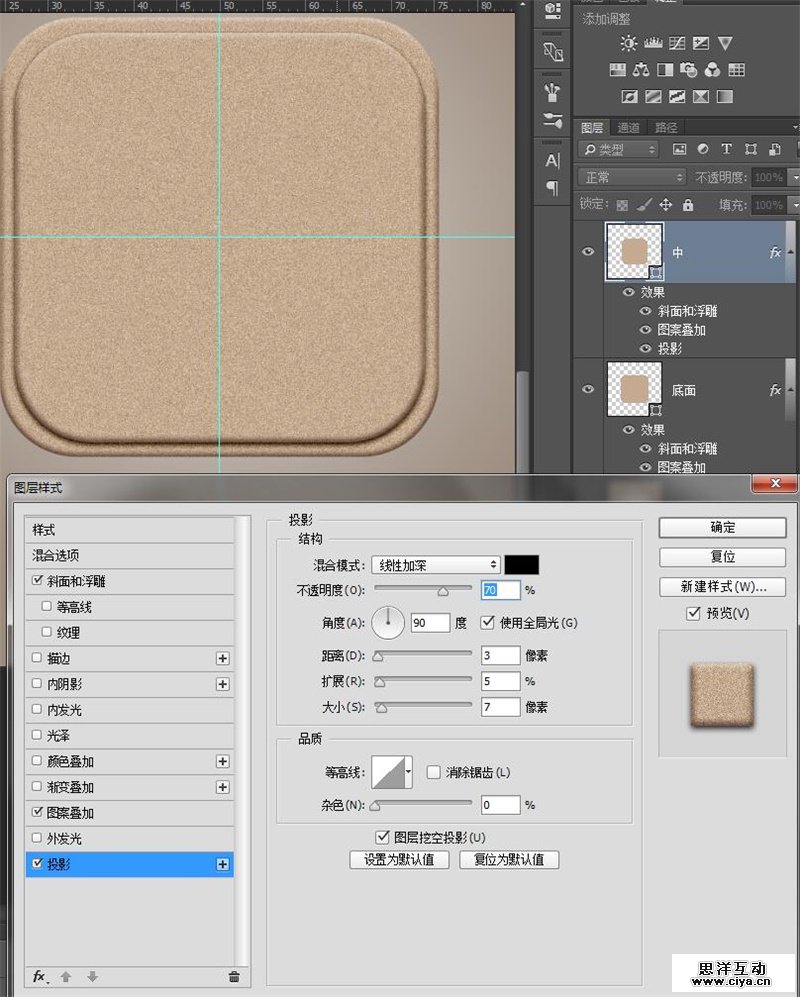Add a Photo Filter adjustment
The width and height of the screenshot is (800, 997).
(x=689, y=70)
